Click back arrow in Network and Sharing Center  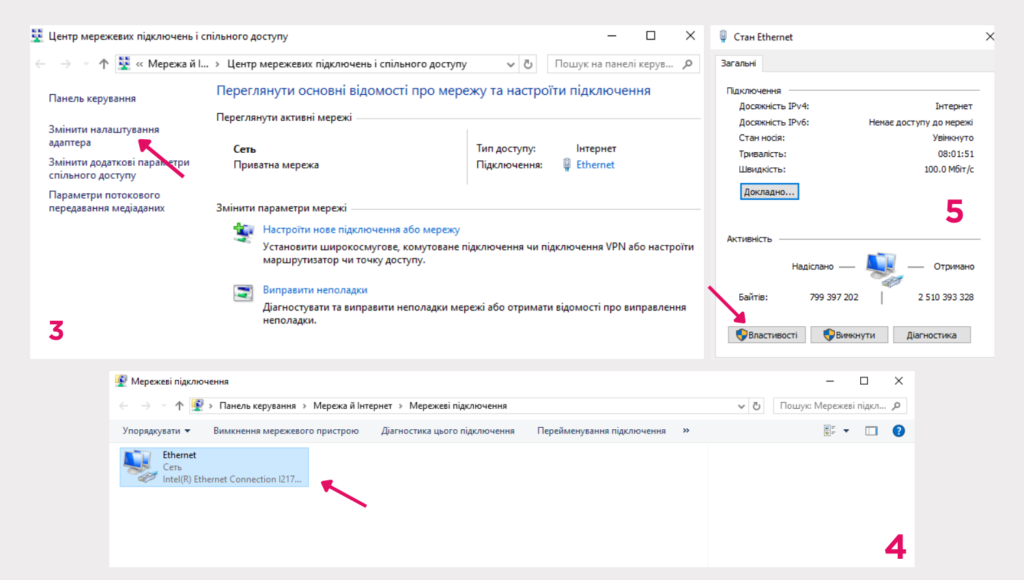[40, 64]
